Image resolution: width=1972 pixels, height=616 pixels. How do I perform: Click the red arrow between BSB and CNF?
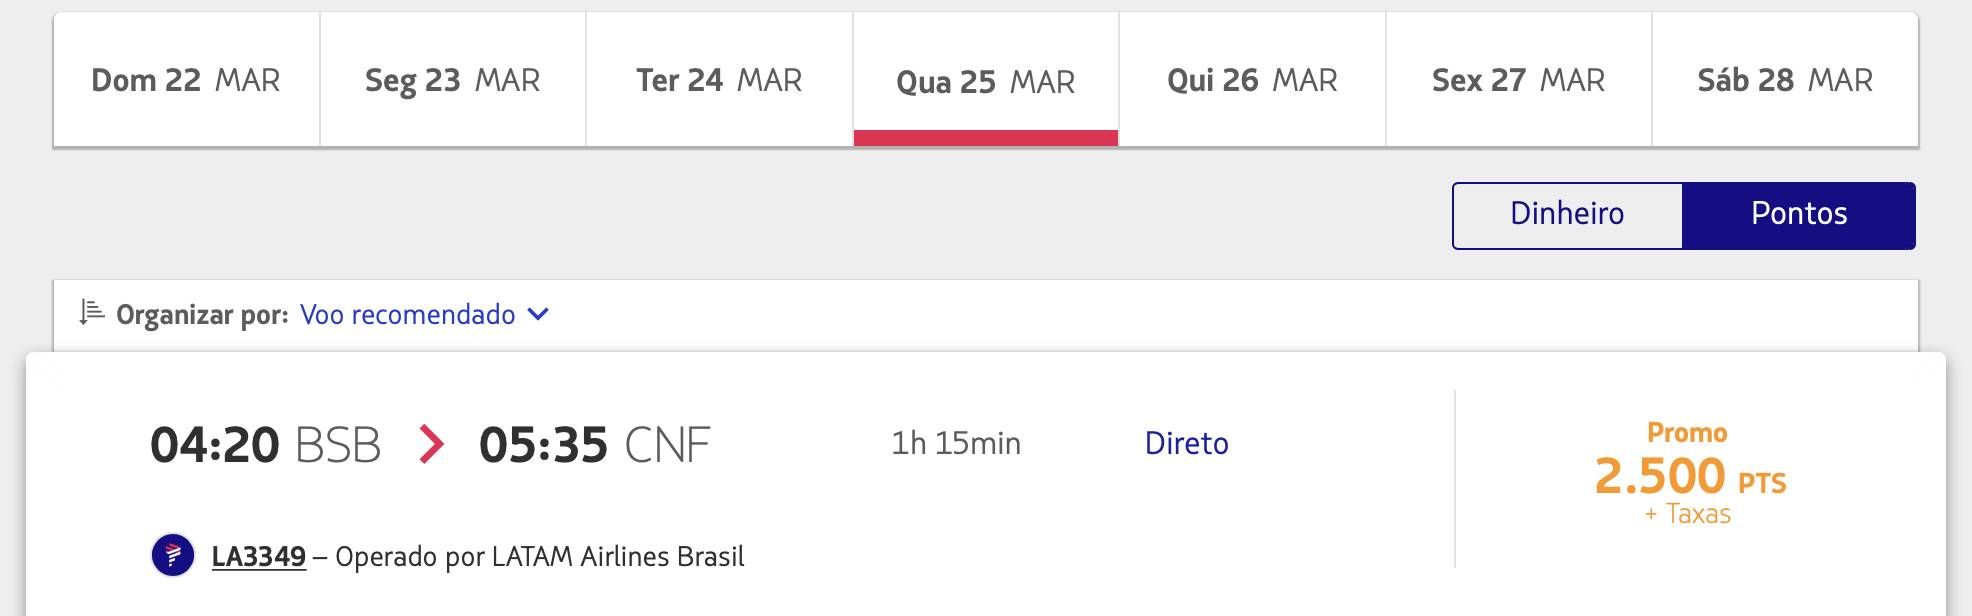point(431,444)
